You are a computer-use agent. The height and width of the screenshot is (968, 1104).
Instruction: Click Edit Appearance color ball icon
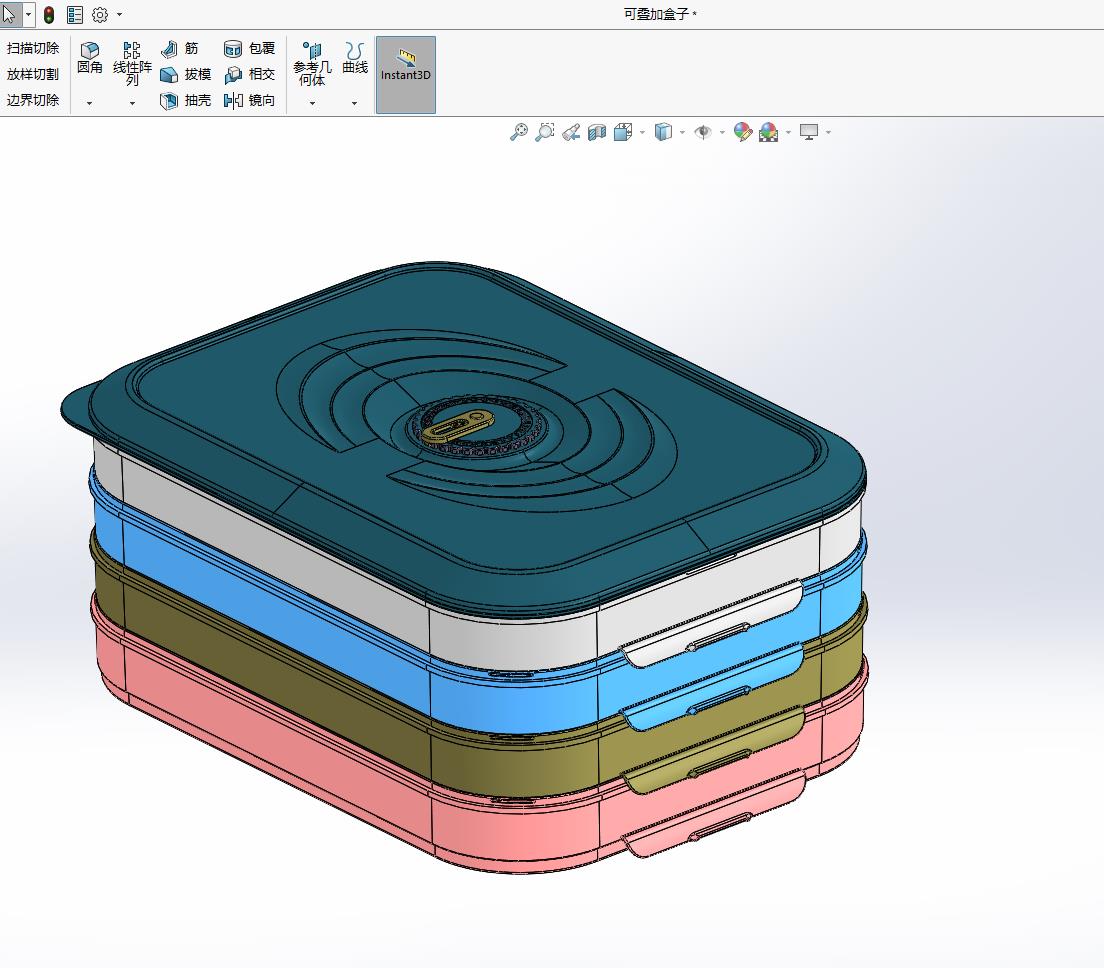point(743,132)
